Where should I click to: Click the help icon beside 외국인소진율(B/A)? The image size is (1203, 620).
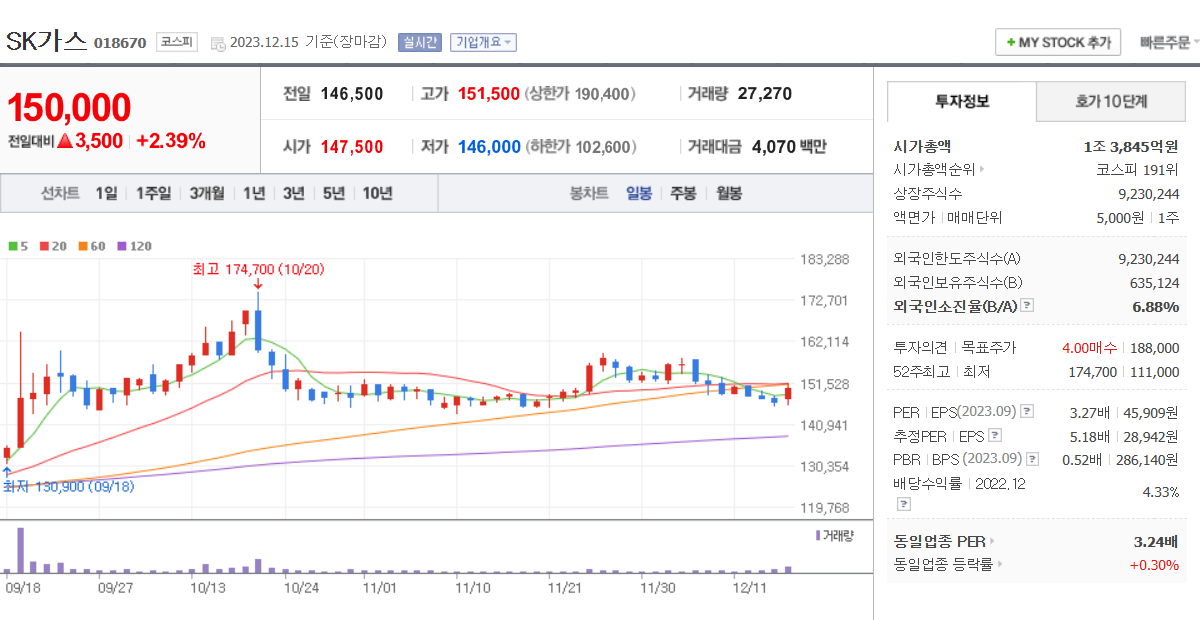click(1027, 306)
